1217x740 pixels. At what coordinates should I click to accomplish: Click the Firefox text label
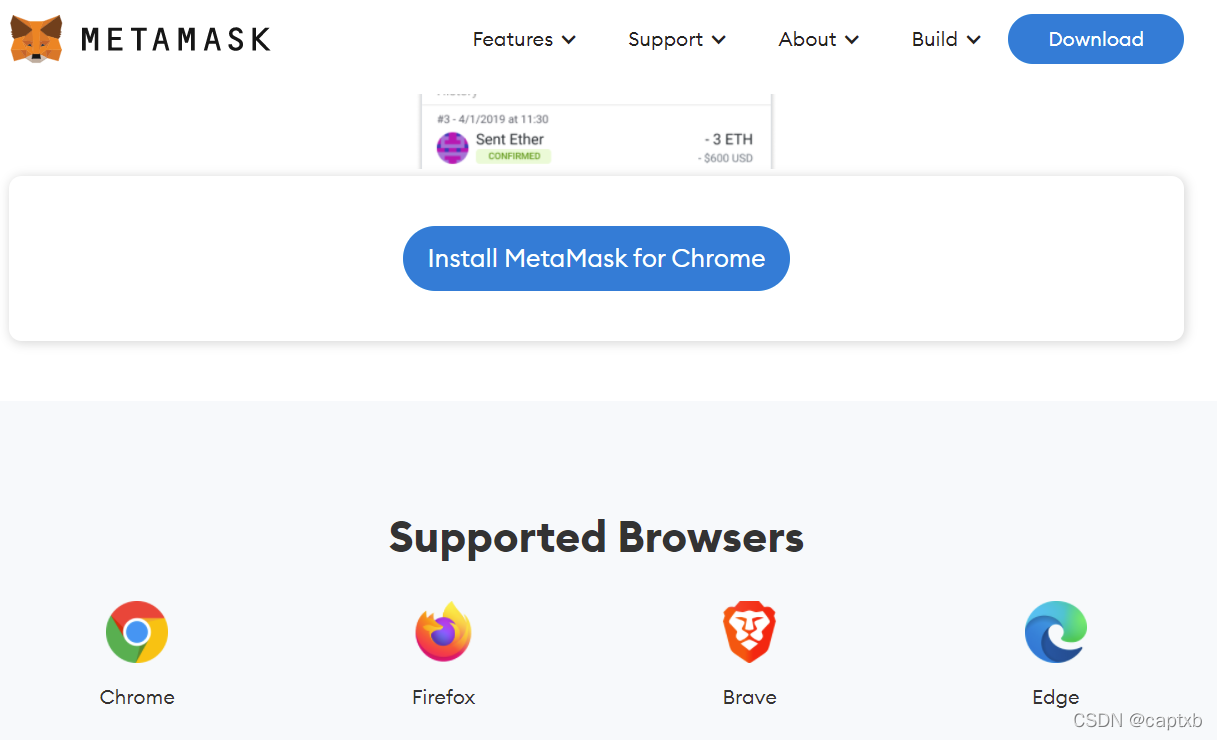(x=443, y=697)
